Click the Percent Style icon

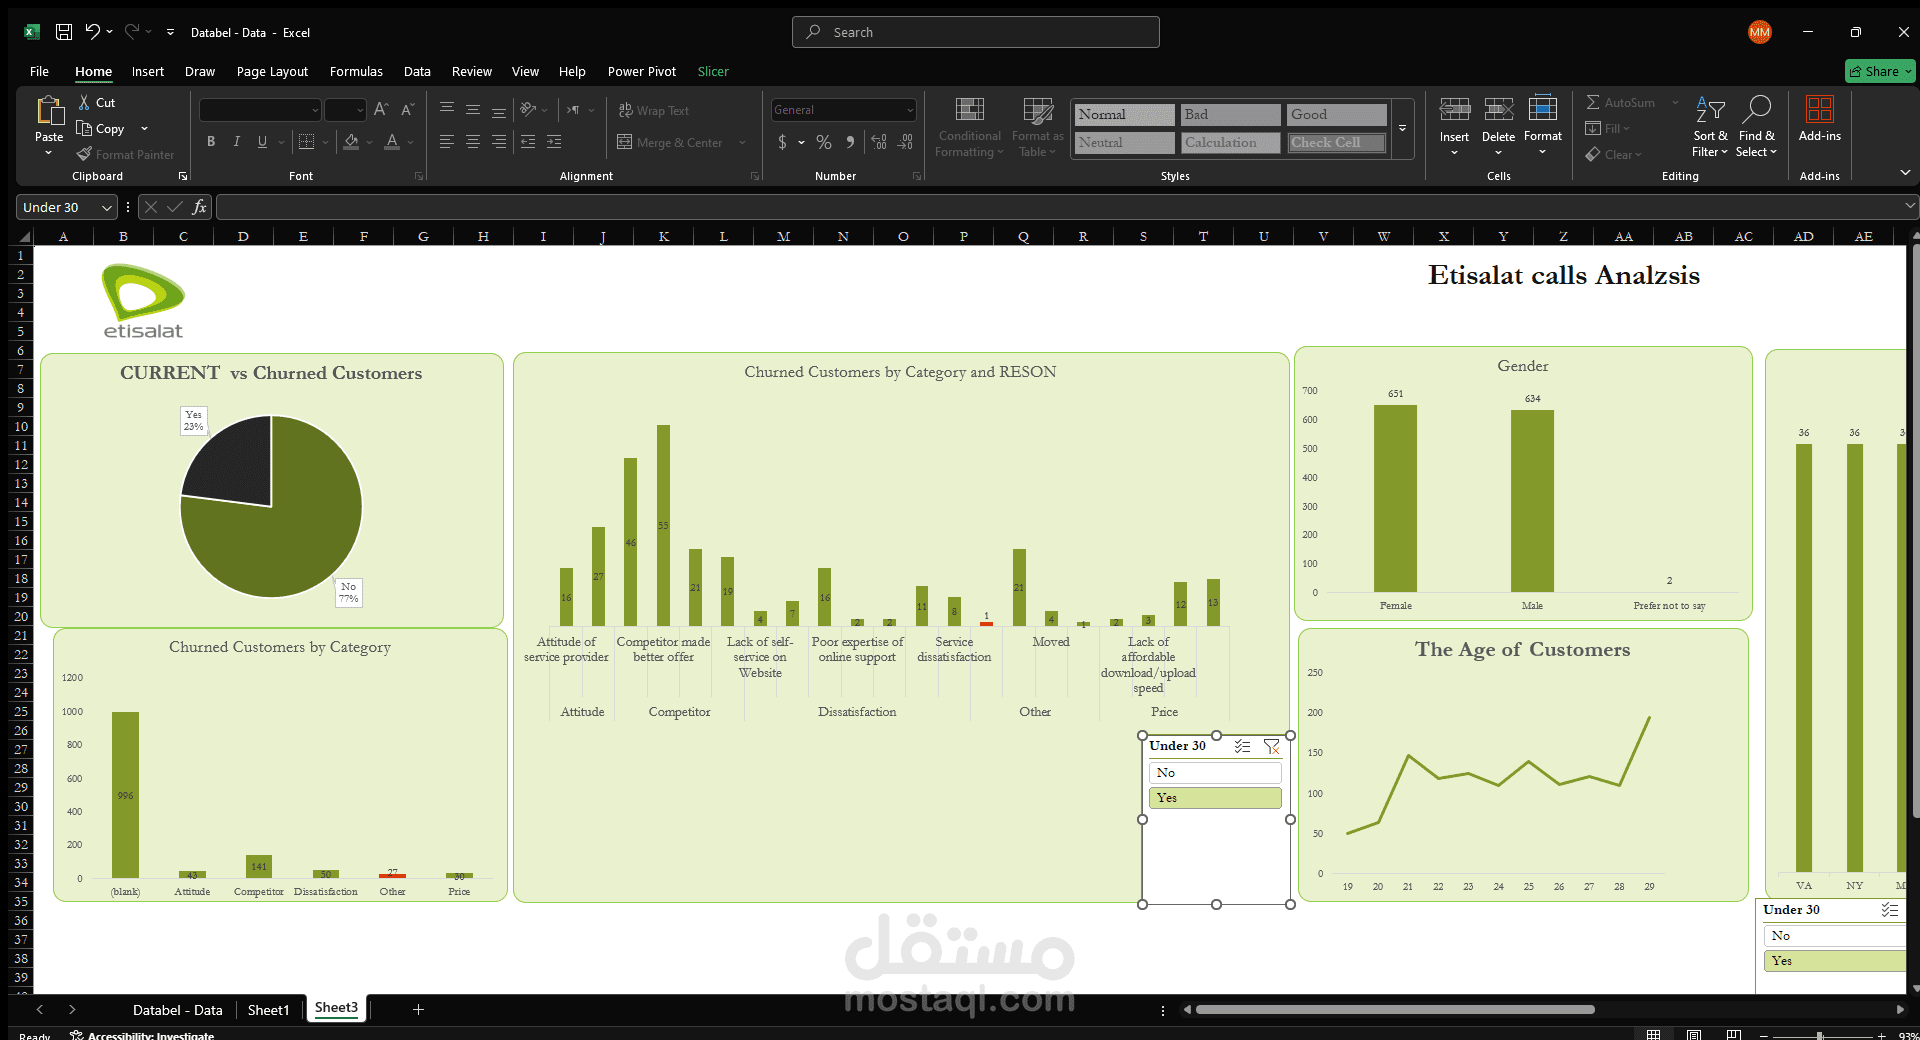(824, 142)
